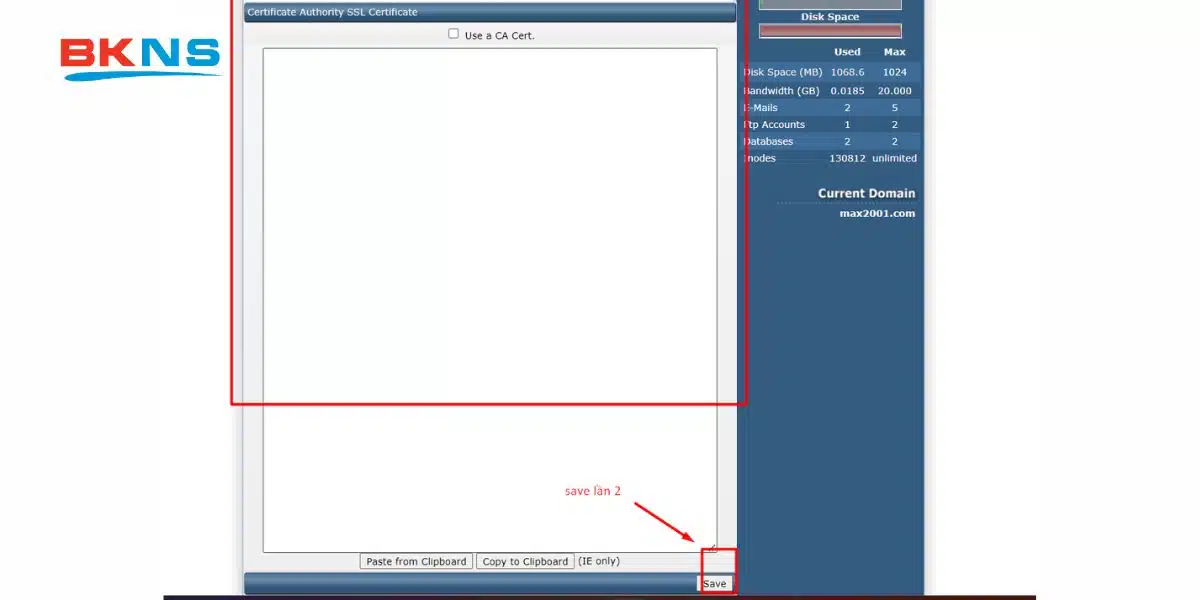Viewport: 1200px width, 600px height.
Task: Click the max2001.com current domain
Action: point(877,213)
